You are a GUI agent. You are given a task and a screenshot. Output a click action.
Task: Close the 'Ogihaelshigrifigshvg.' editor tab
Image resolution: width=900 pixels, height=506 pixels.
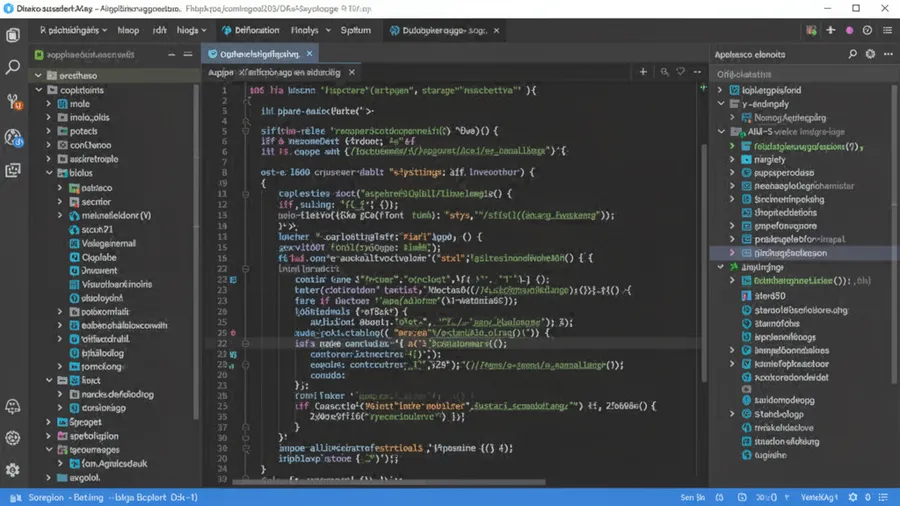click(309, 53)
